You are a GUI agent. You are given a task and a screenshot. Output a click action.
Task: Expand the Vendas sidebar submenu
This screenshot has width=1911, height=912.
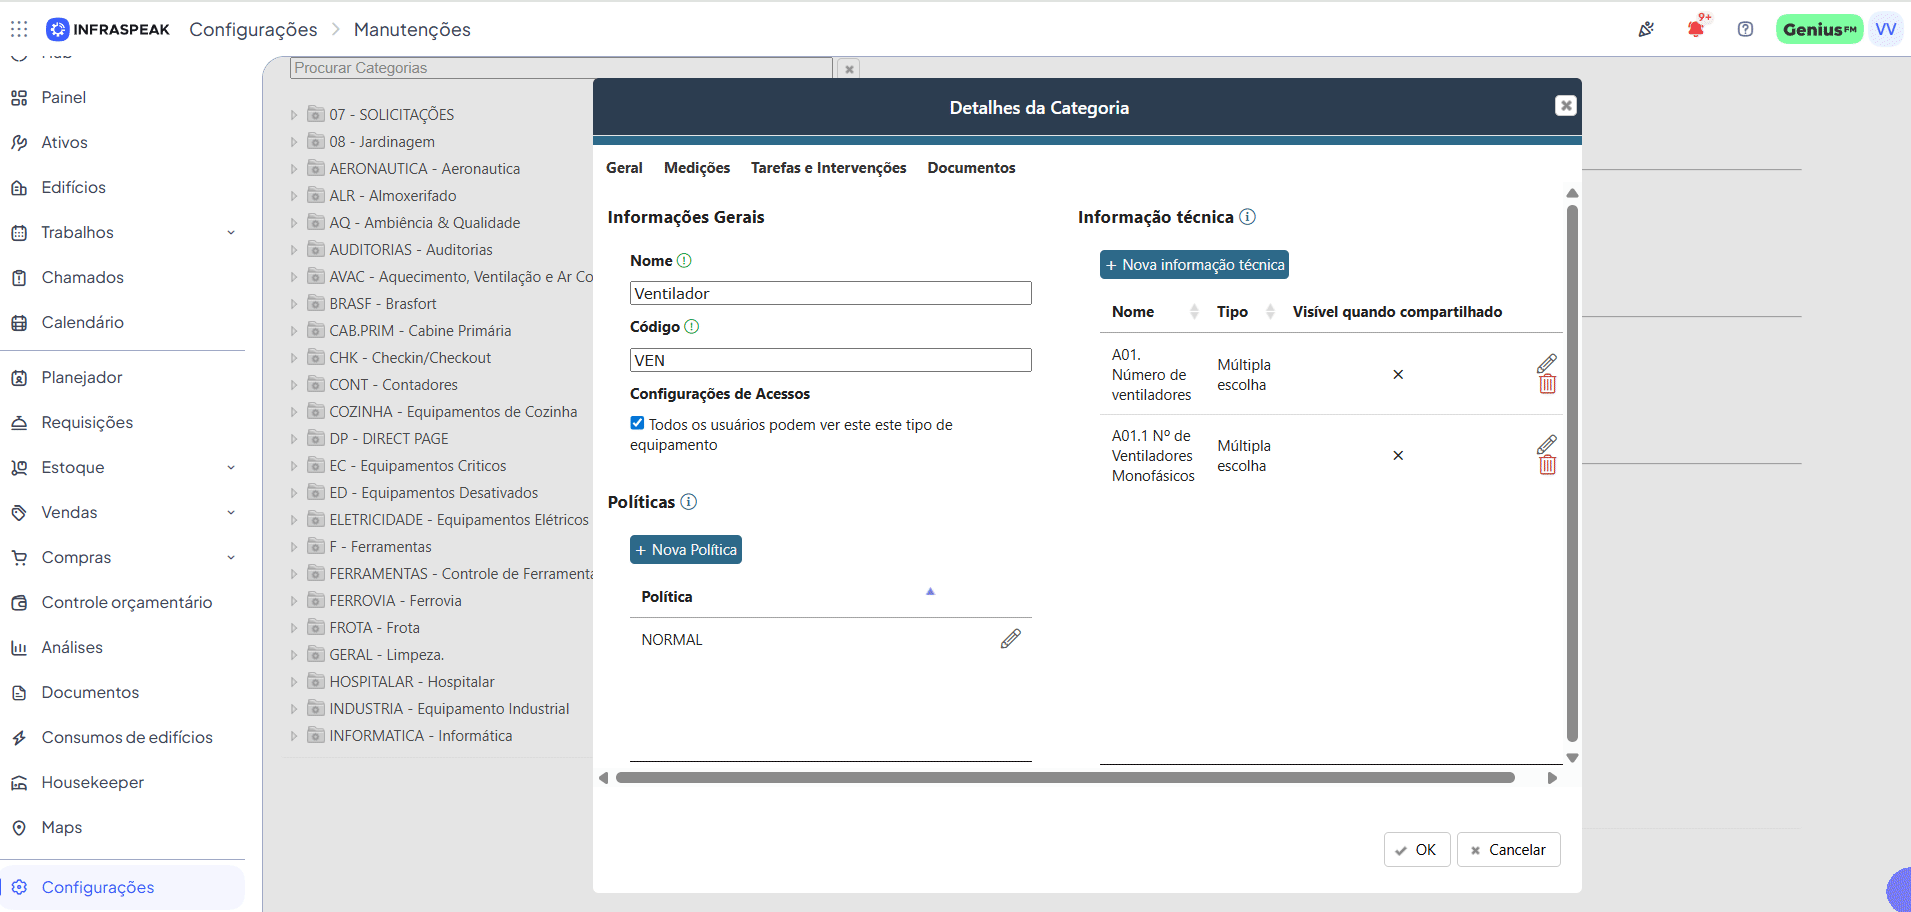[231, 512]
